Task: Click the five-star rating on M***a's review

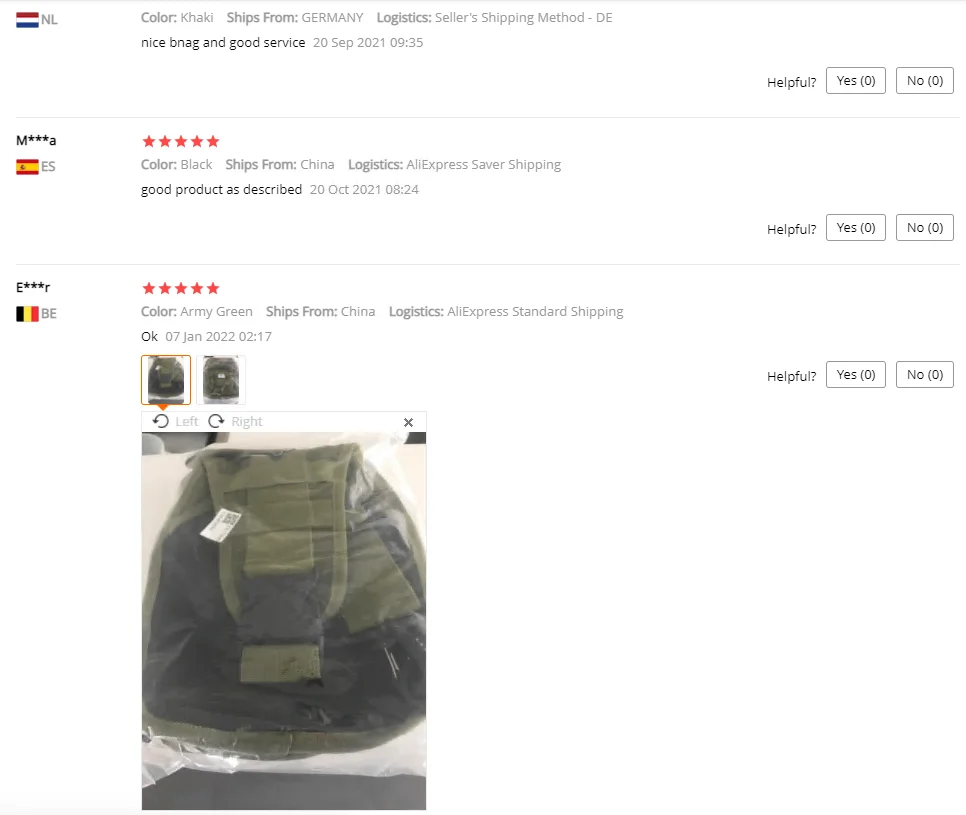Action: point(181,142)
